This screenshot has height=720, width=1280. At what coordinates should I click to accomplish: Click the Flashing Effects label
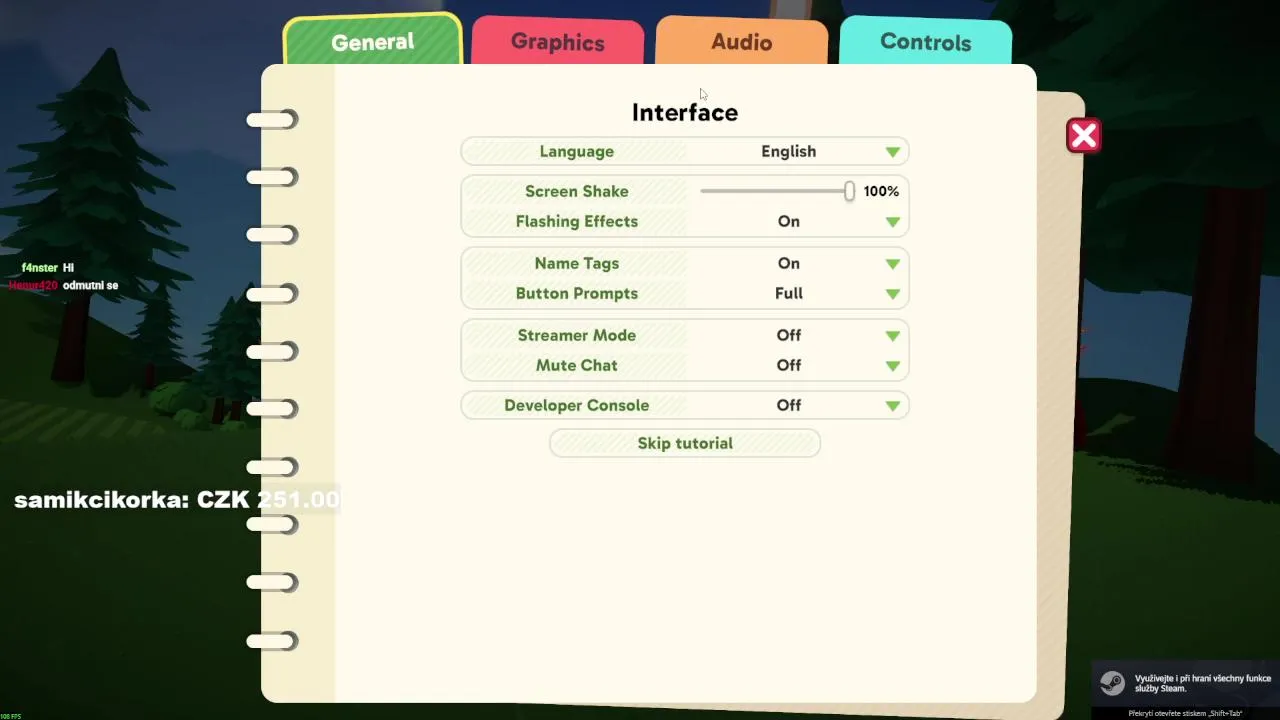[x=576, y=221]
